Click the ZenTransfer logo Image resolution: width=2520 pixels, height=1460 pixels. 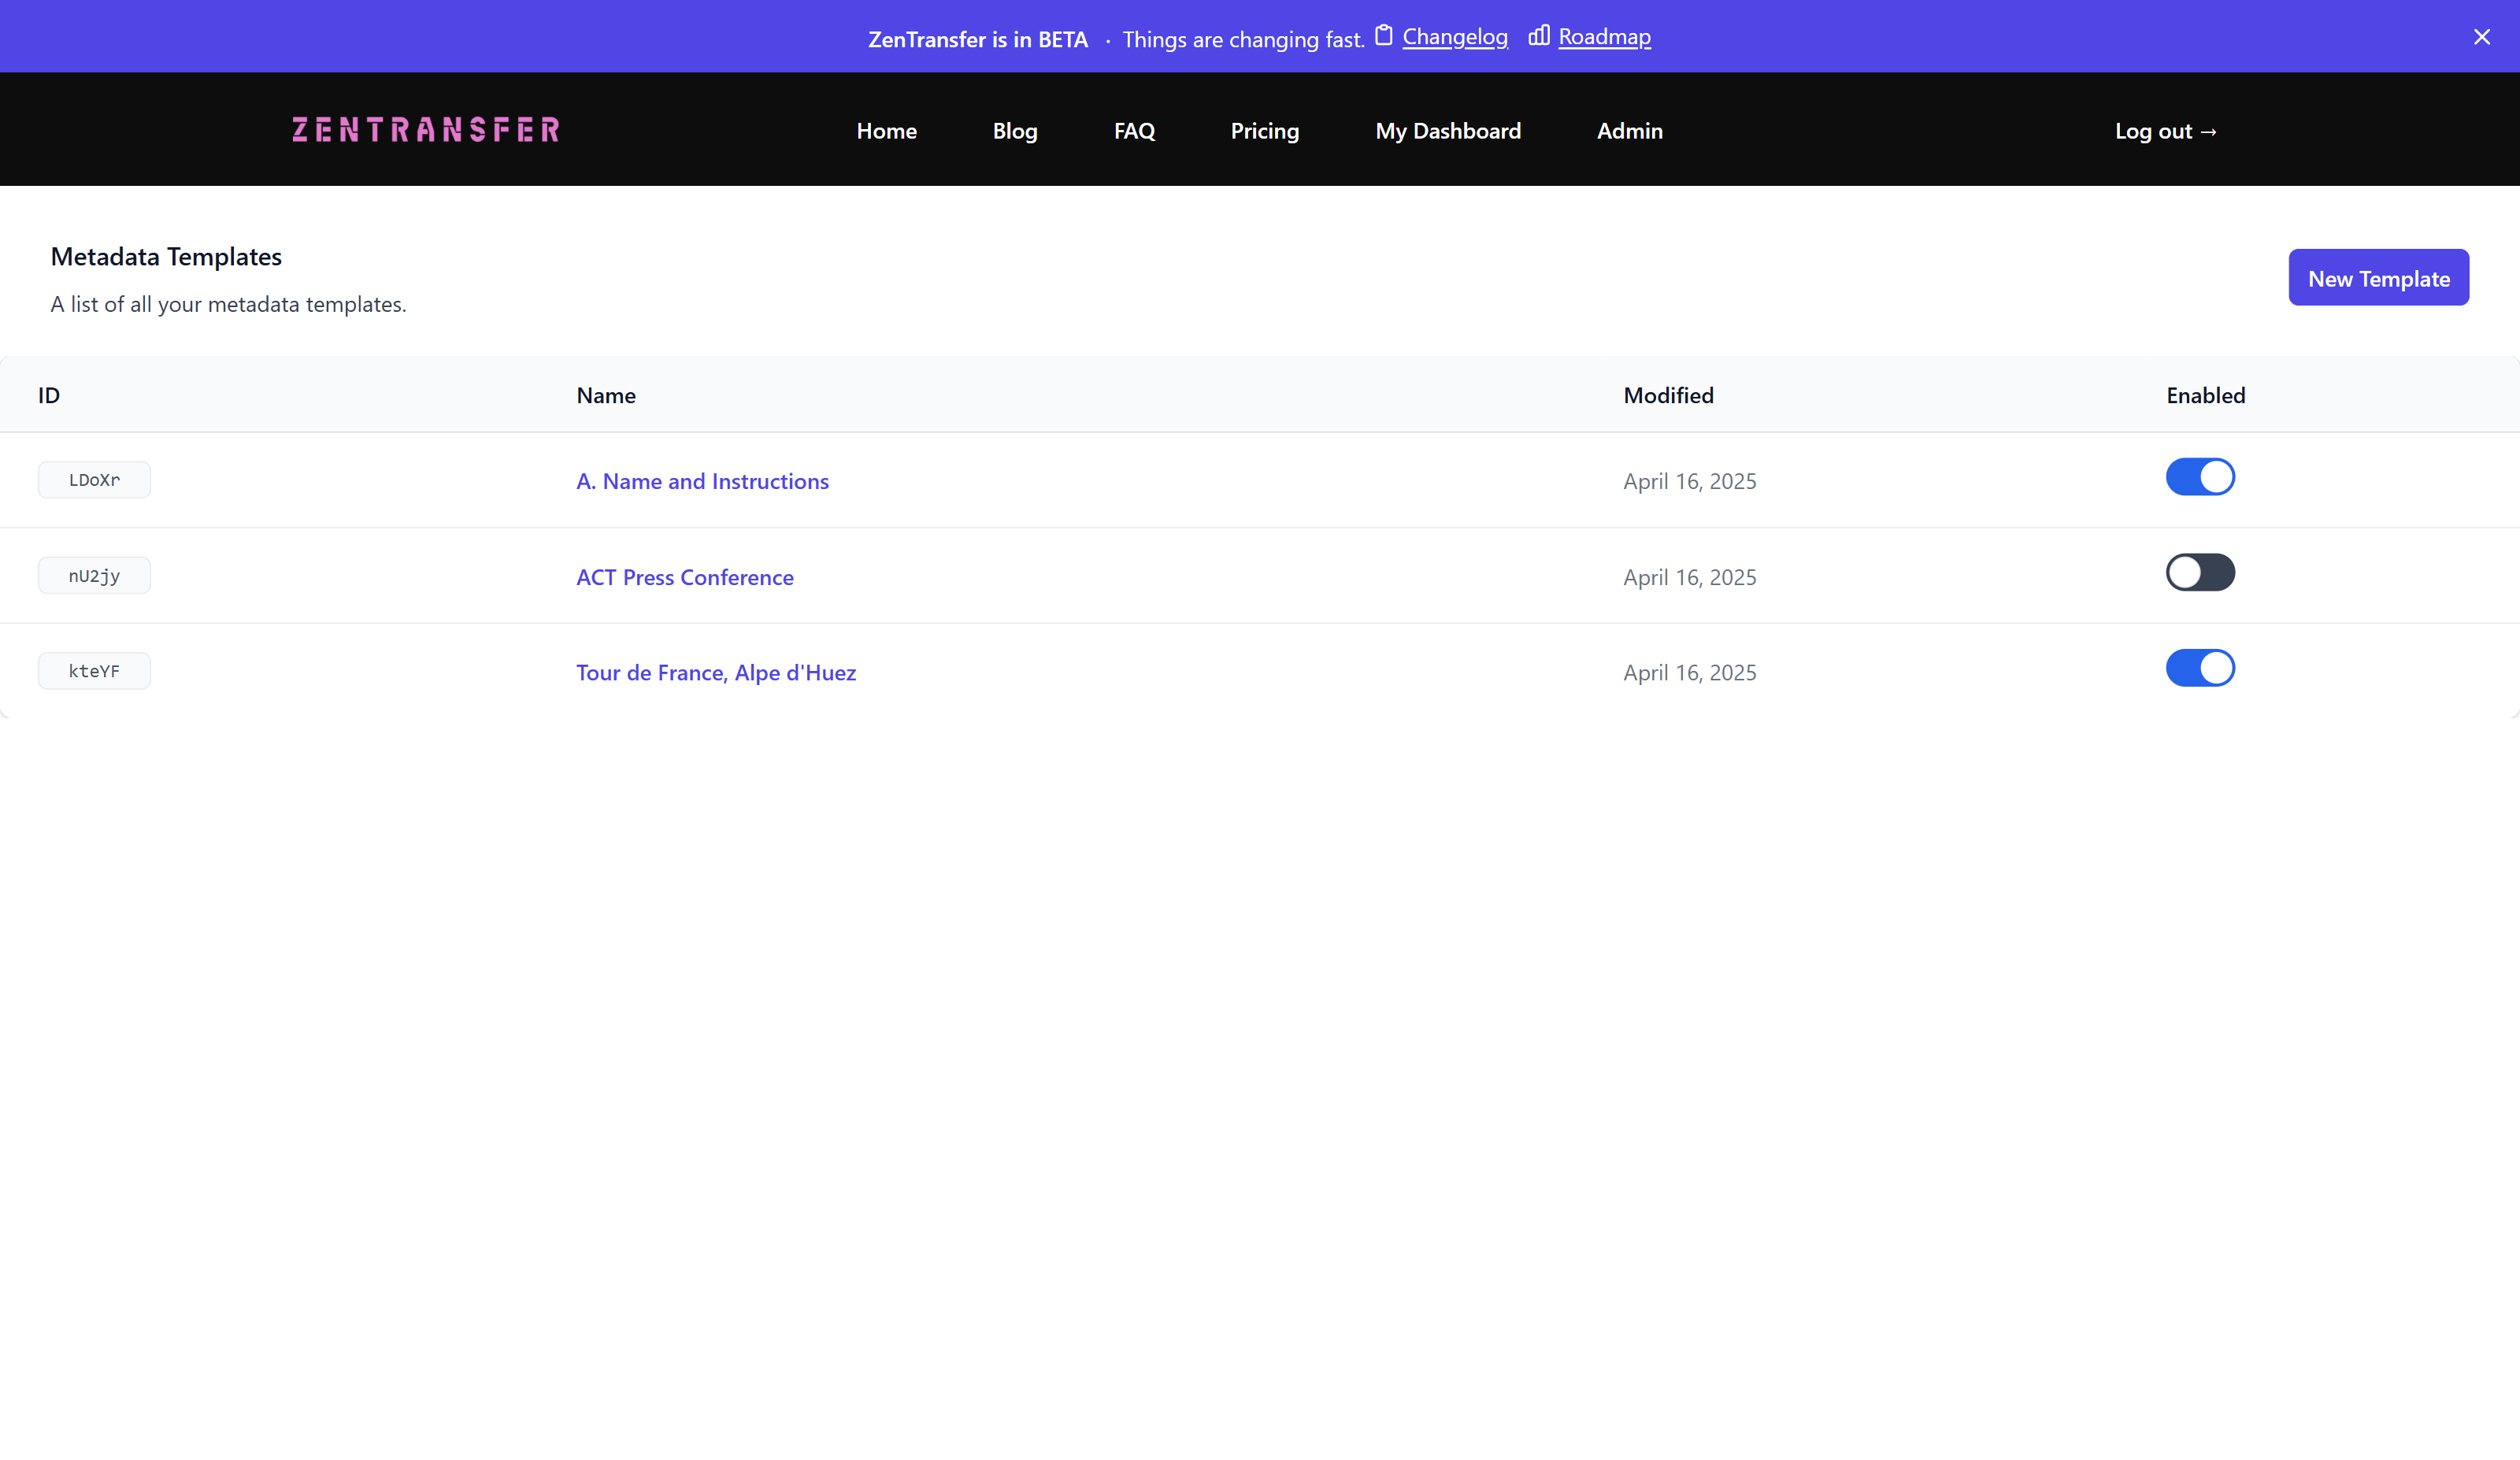426,130
